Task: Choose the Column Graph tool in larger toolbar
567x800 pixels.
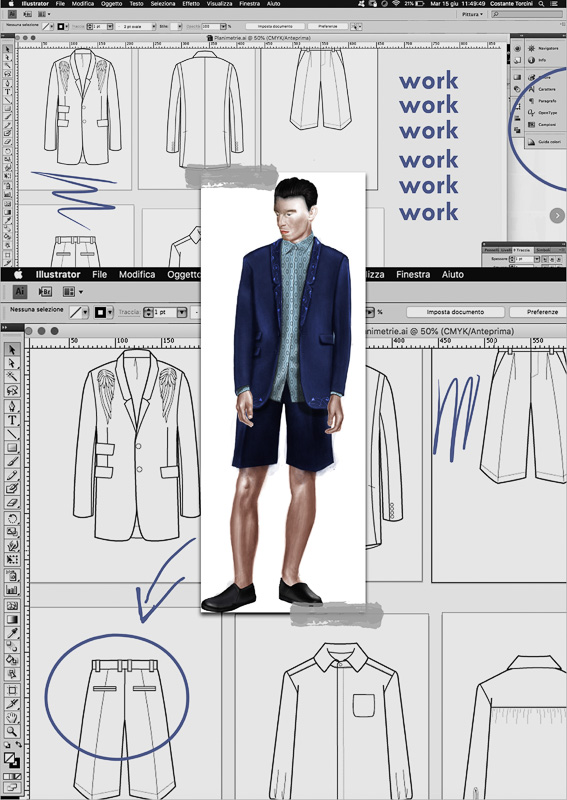Action: click(x=12, y=590)
